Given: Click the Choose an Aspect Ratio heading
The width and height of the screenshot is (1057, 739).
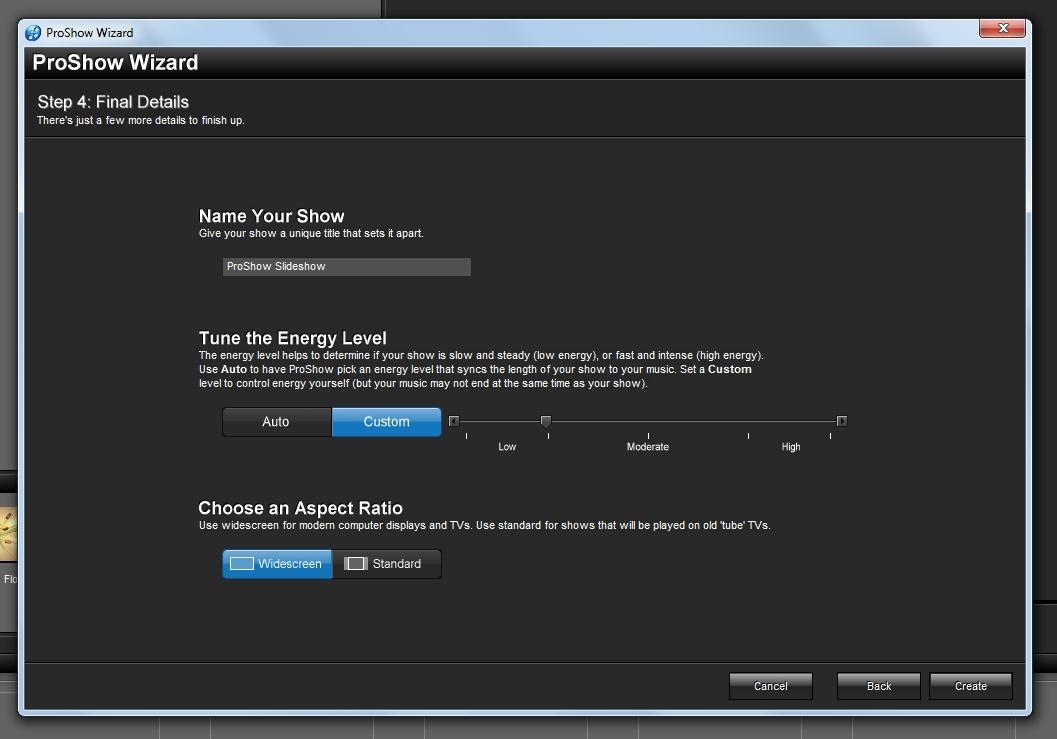Looking at the screenshot, I should point(300,508).
